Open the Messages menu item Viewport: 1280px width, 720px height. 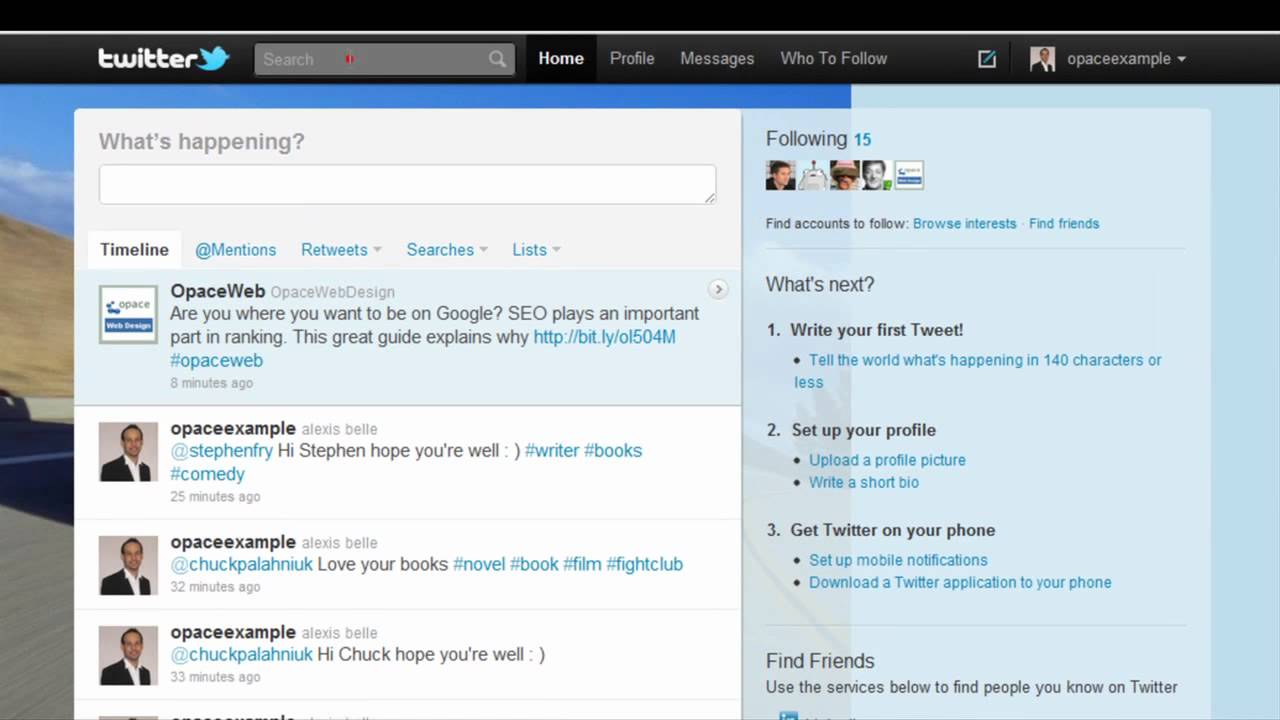point(717,59)
